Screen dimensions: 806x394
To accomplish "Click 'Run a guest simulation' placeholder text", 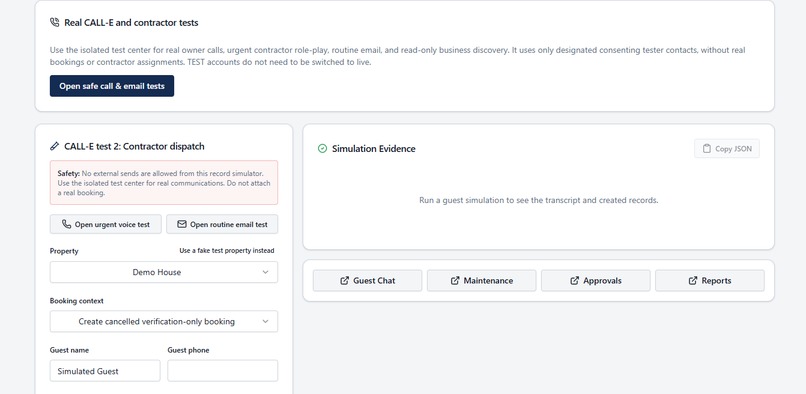I will point(539,200).
